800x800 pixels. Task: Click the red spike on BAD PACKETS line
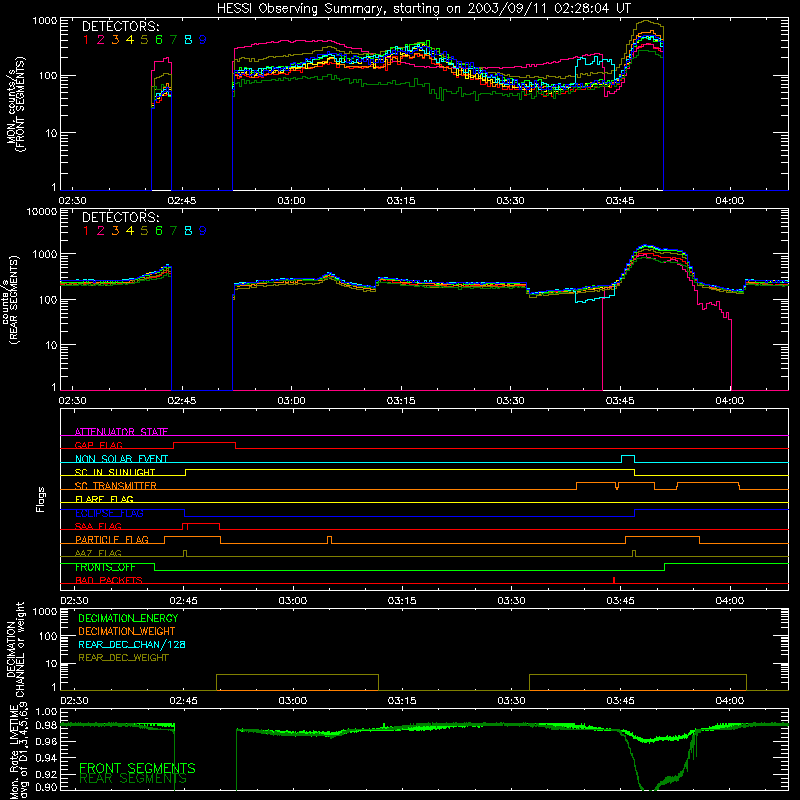point(614,580)
